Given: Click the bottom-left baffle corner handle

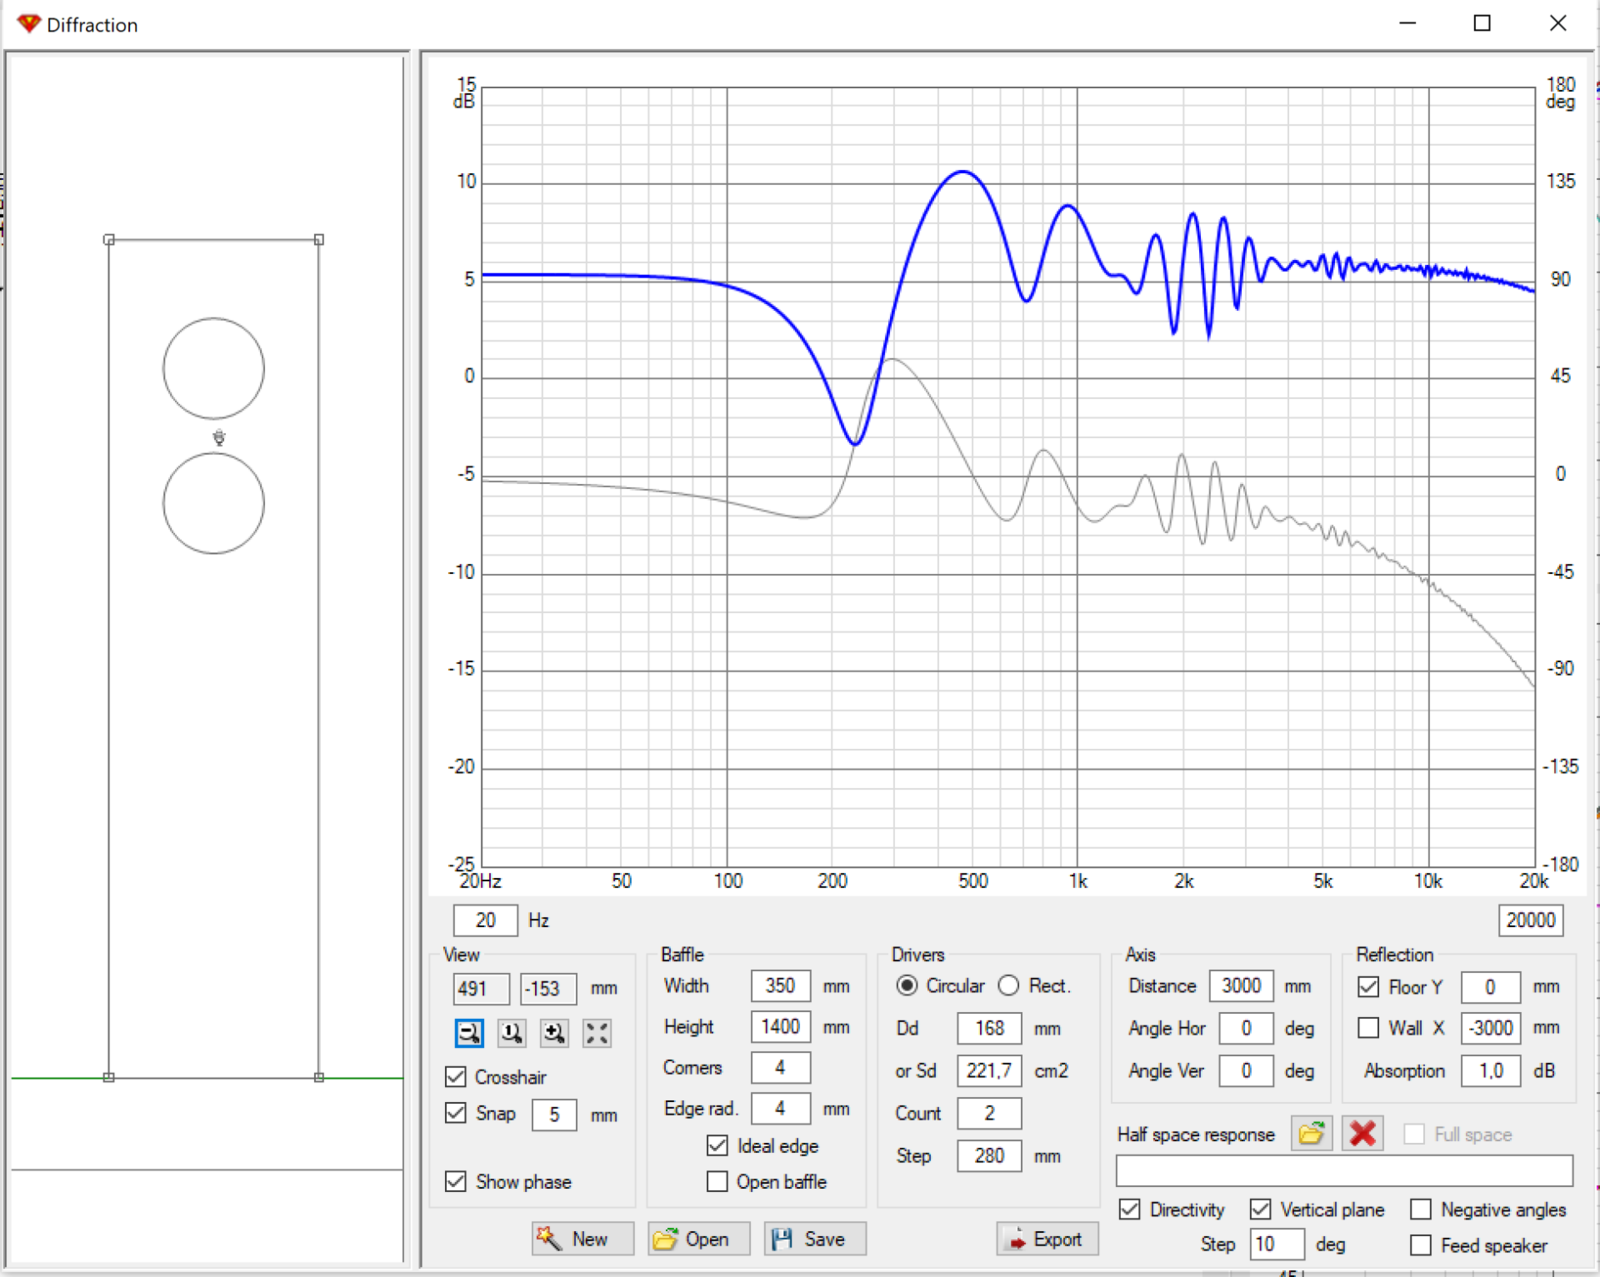Looking at the screenshot, I should (109, 1077).
